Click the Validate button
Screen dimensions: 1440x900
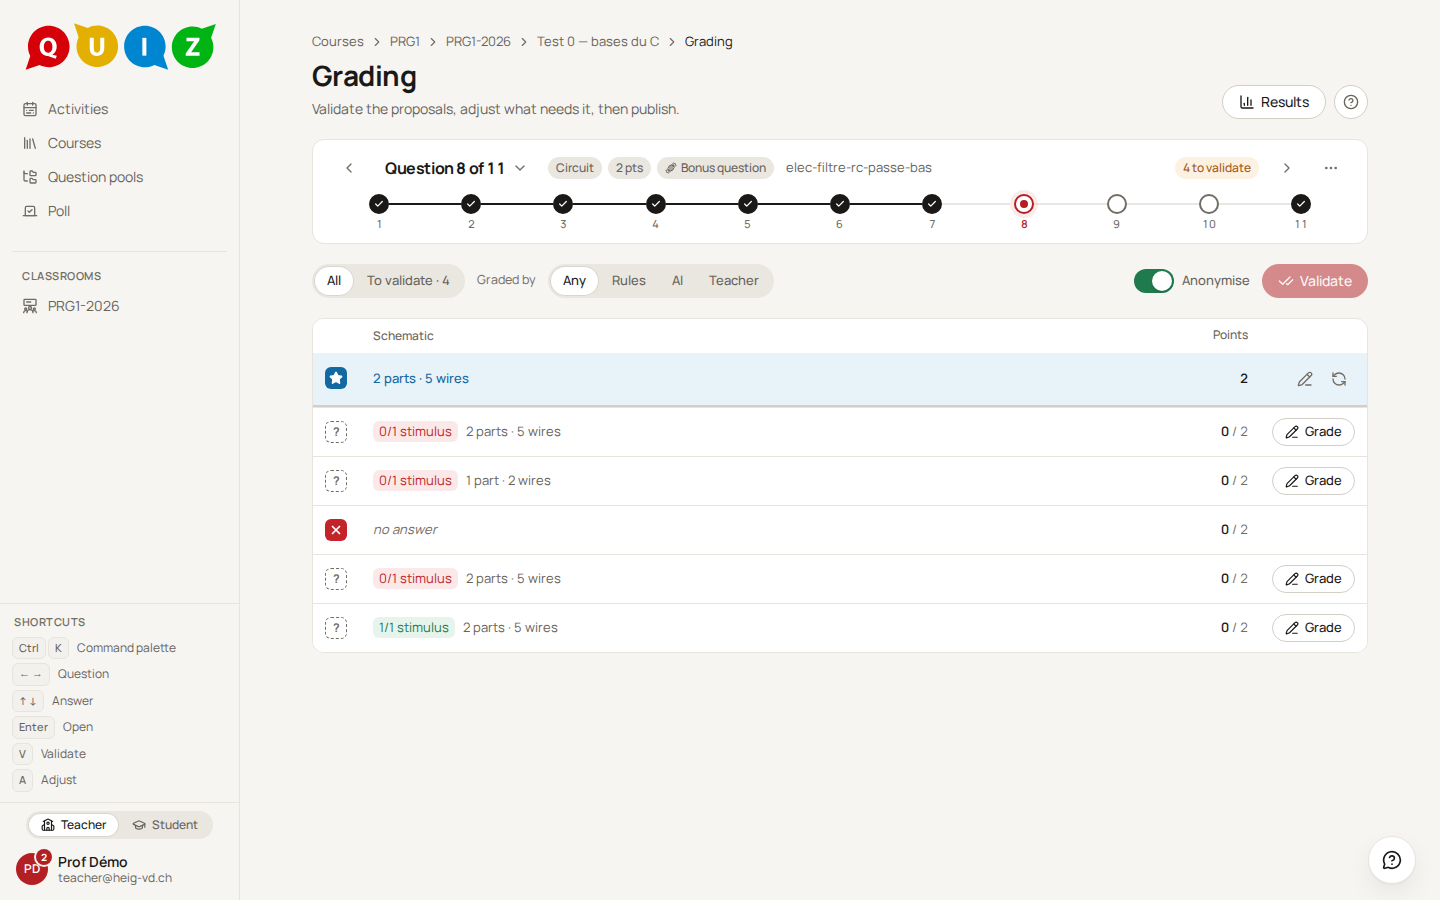coord(1315,281)
